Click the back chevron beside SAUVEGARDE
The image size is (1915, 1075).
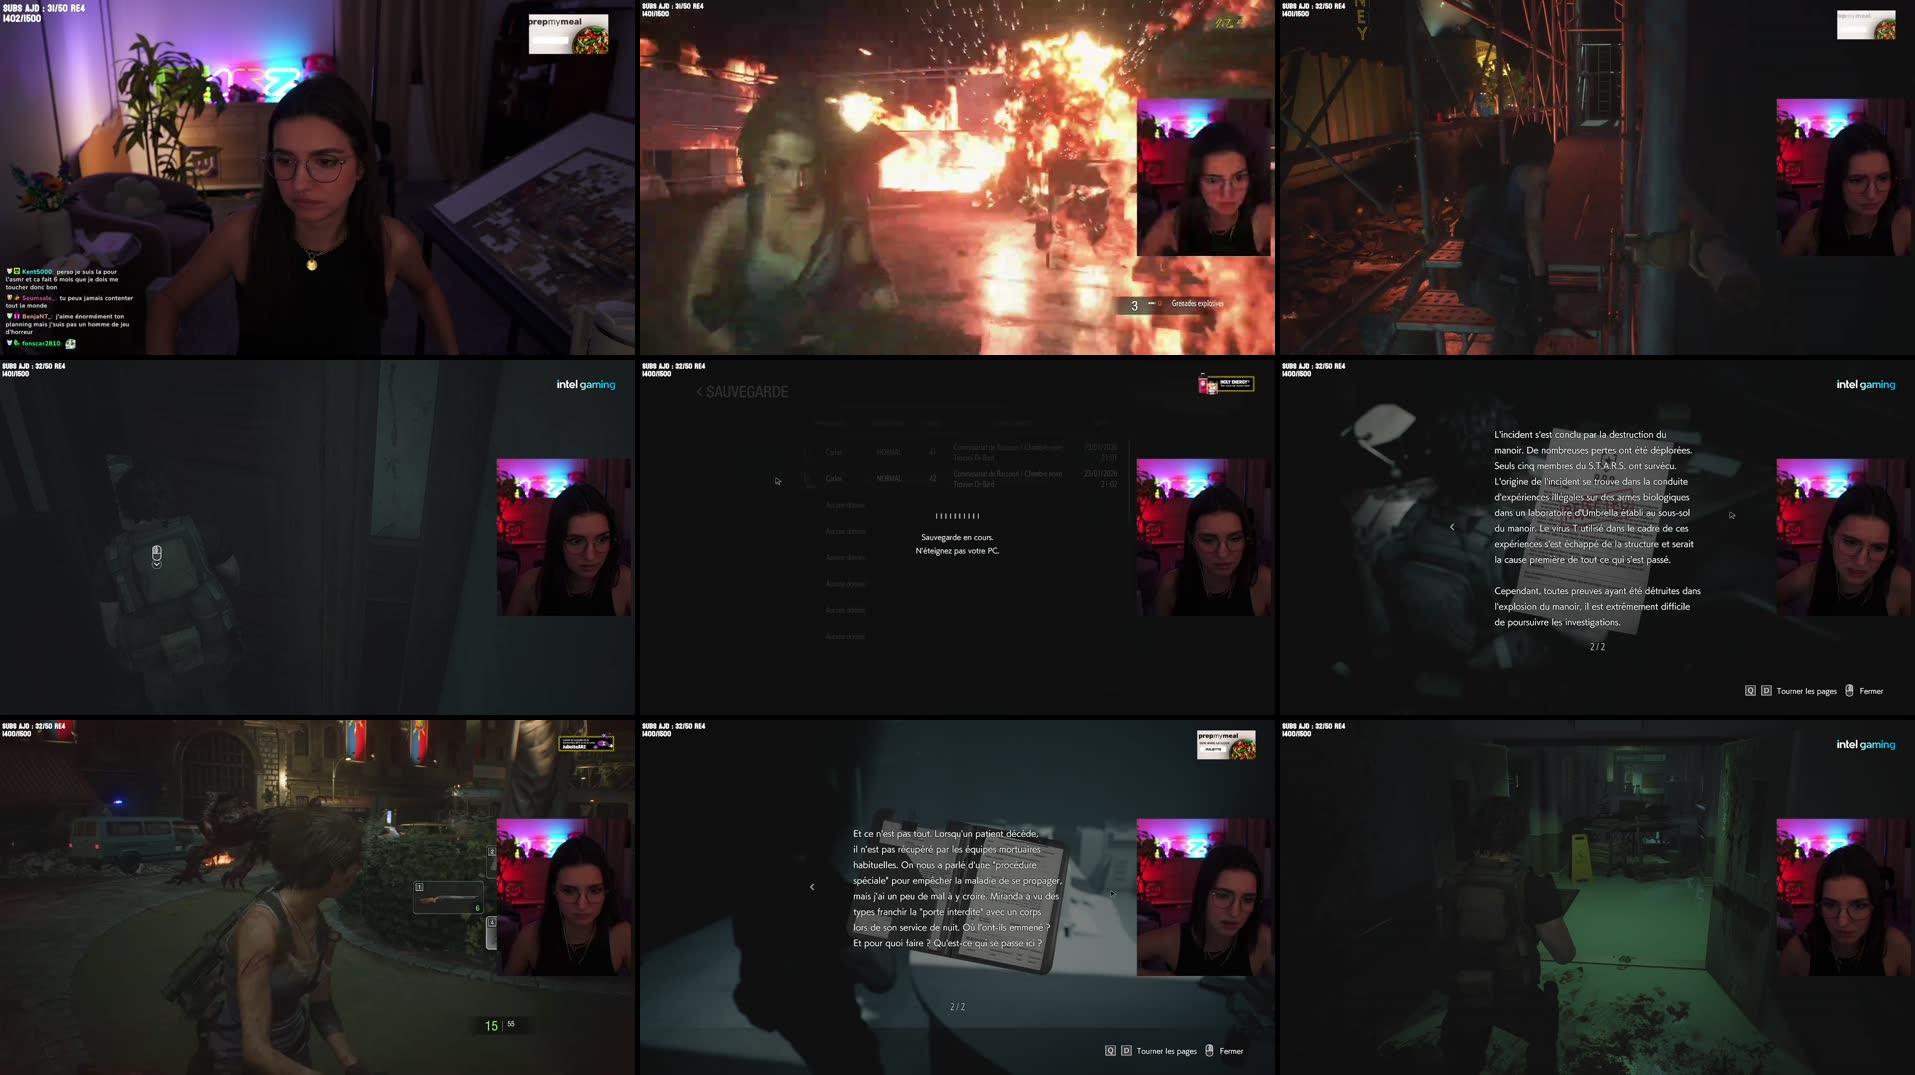(700, 391)
